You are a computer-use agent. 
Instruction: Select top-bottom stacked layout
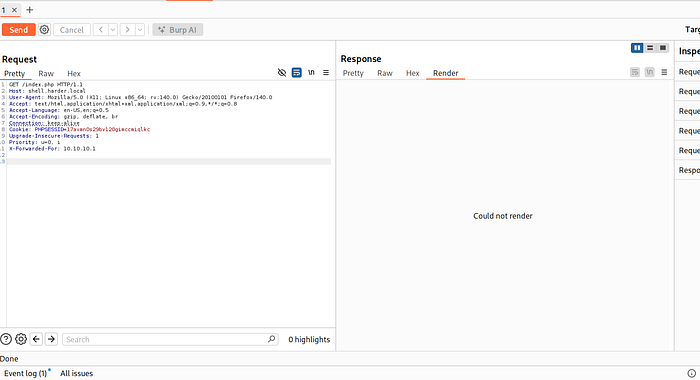(x=650, y=48)
